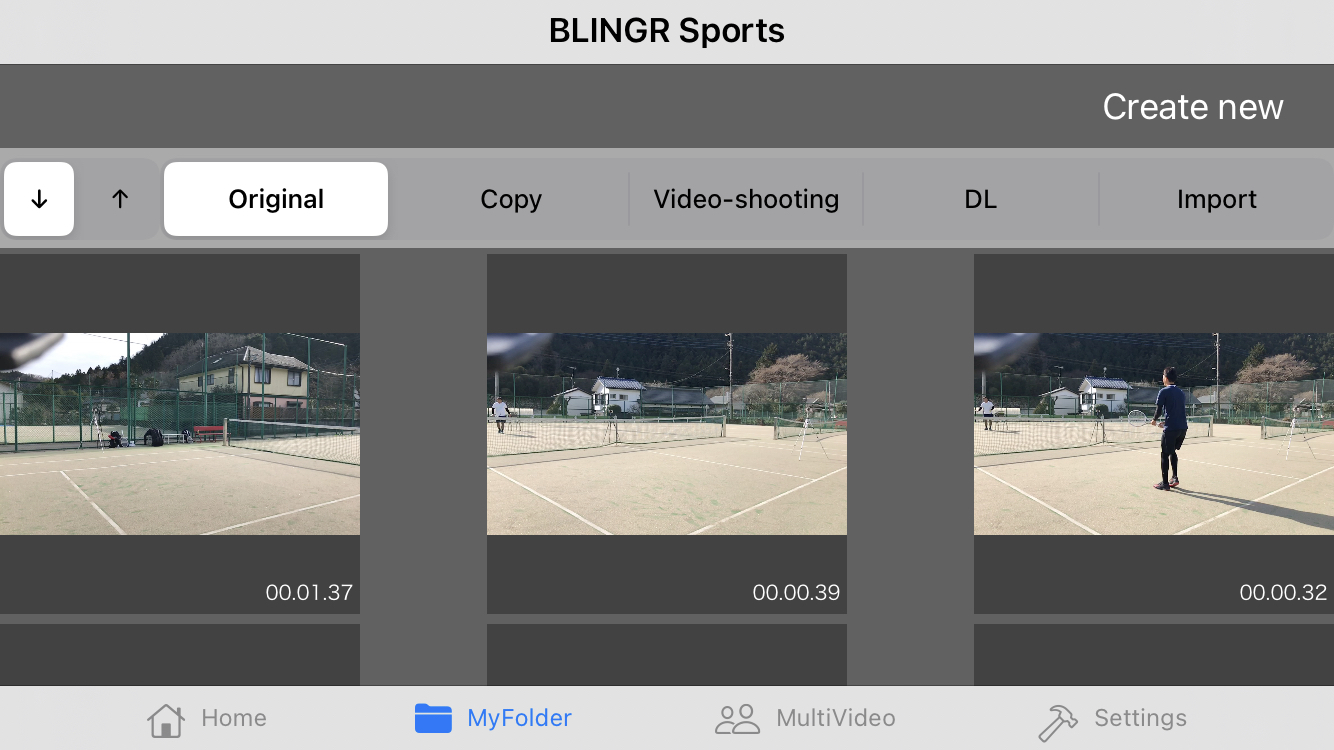1334x750 pixels.
Task: Tap the Create new button
Action: point(1193,107)
